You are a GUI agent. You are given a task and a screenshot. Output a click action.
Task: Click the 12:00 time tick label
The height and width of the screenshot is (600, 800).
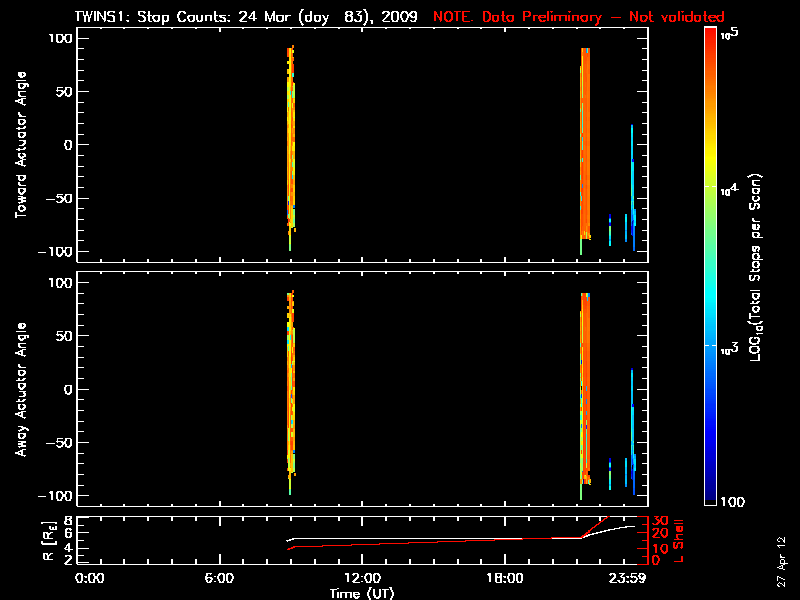point(361,578)
